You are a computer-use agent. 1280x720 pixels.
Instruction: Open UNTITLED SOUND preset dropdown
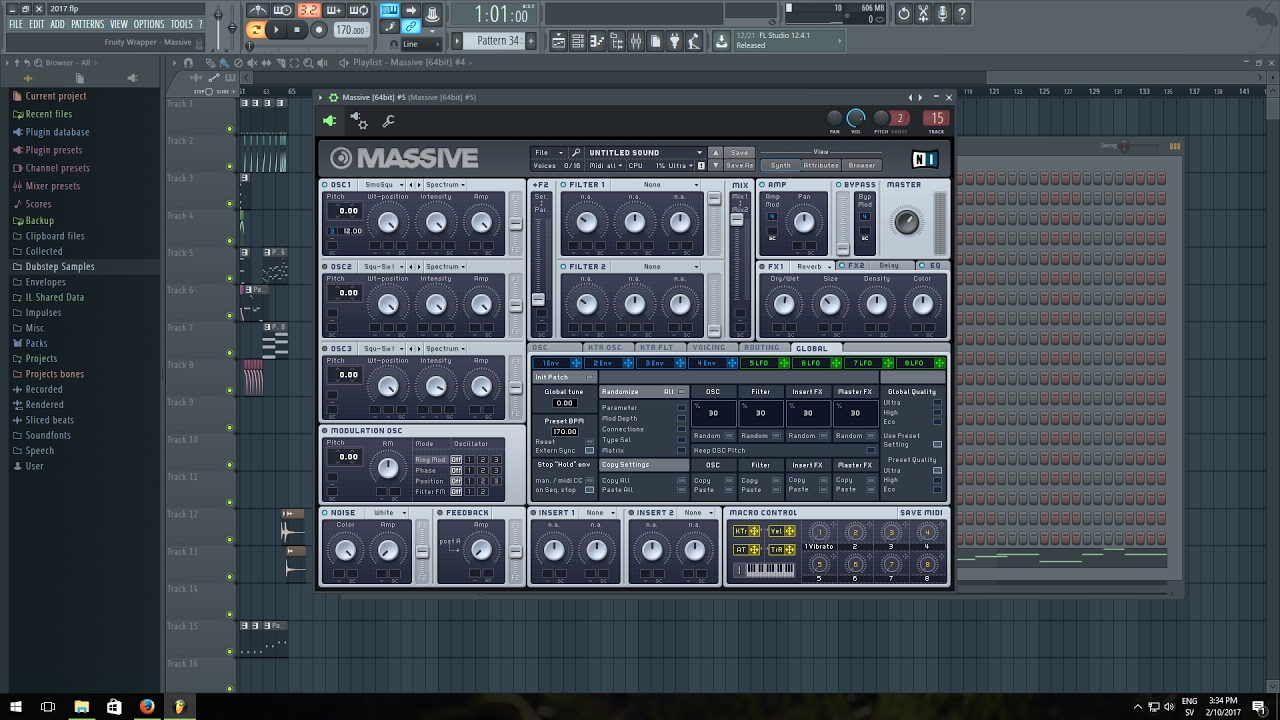(645, 153)
